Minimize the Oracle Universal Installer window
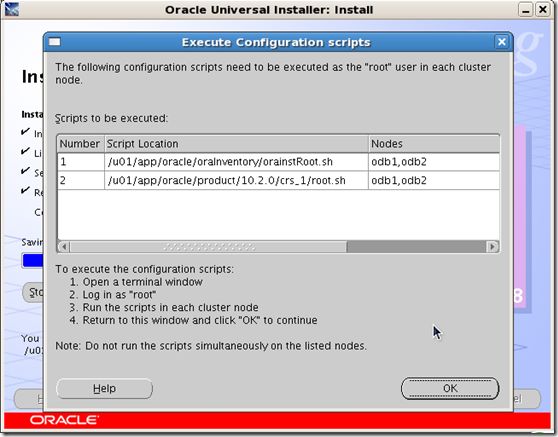Image resolution: width=558 pixels, height=437 pixels. click(526, 10)
